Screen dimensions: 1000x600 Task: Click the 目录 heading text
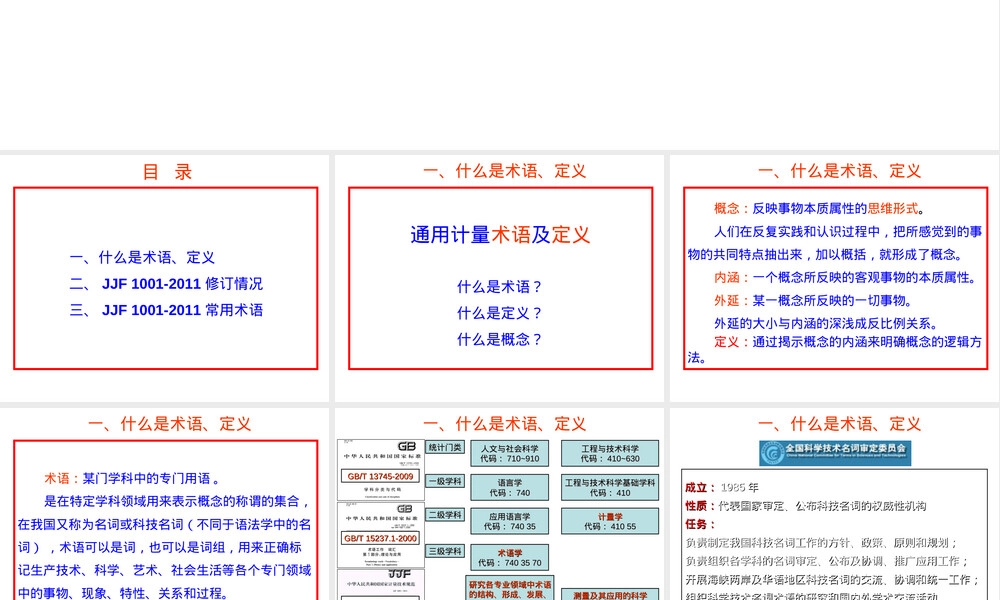(166, 172)
